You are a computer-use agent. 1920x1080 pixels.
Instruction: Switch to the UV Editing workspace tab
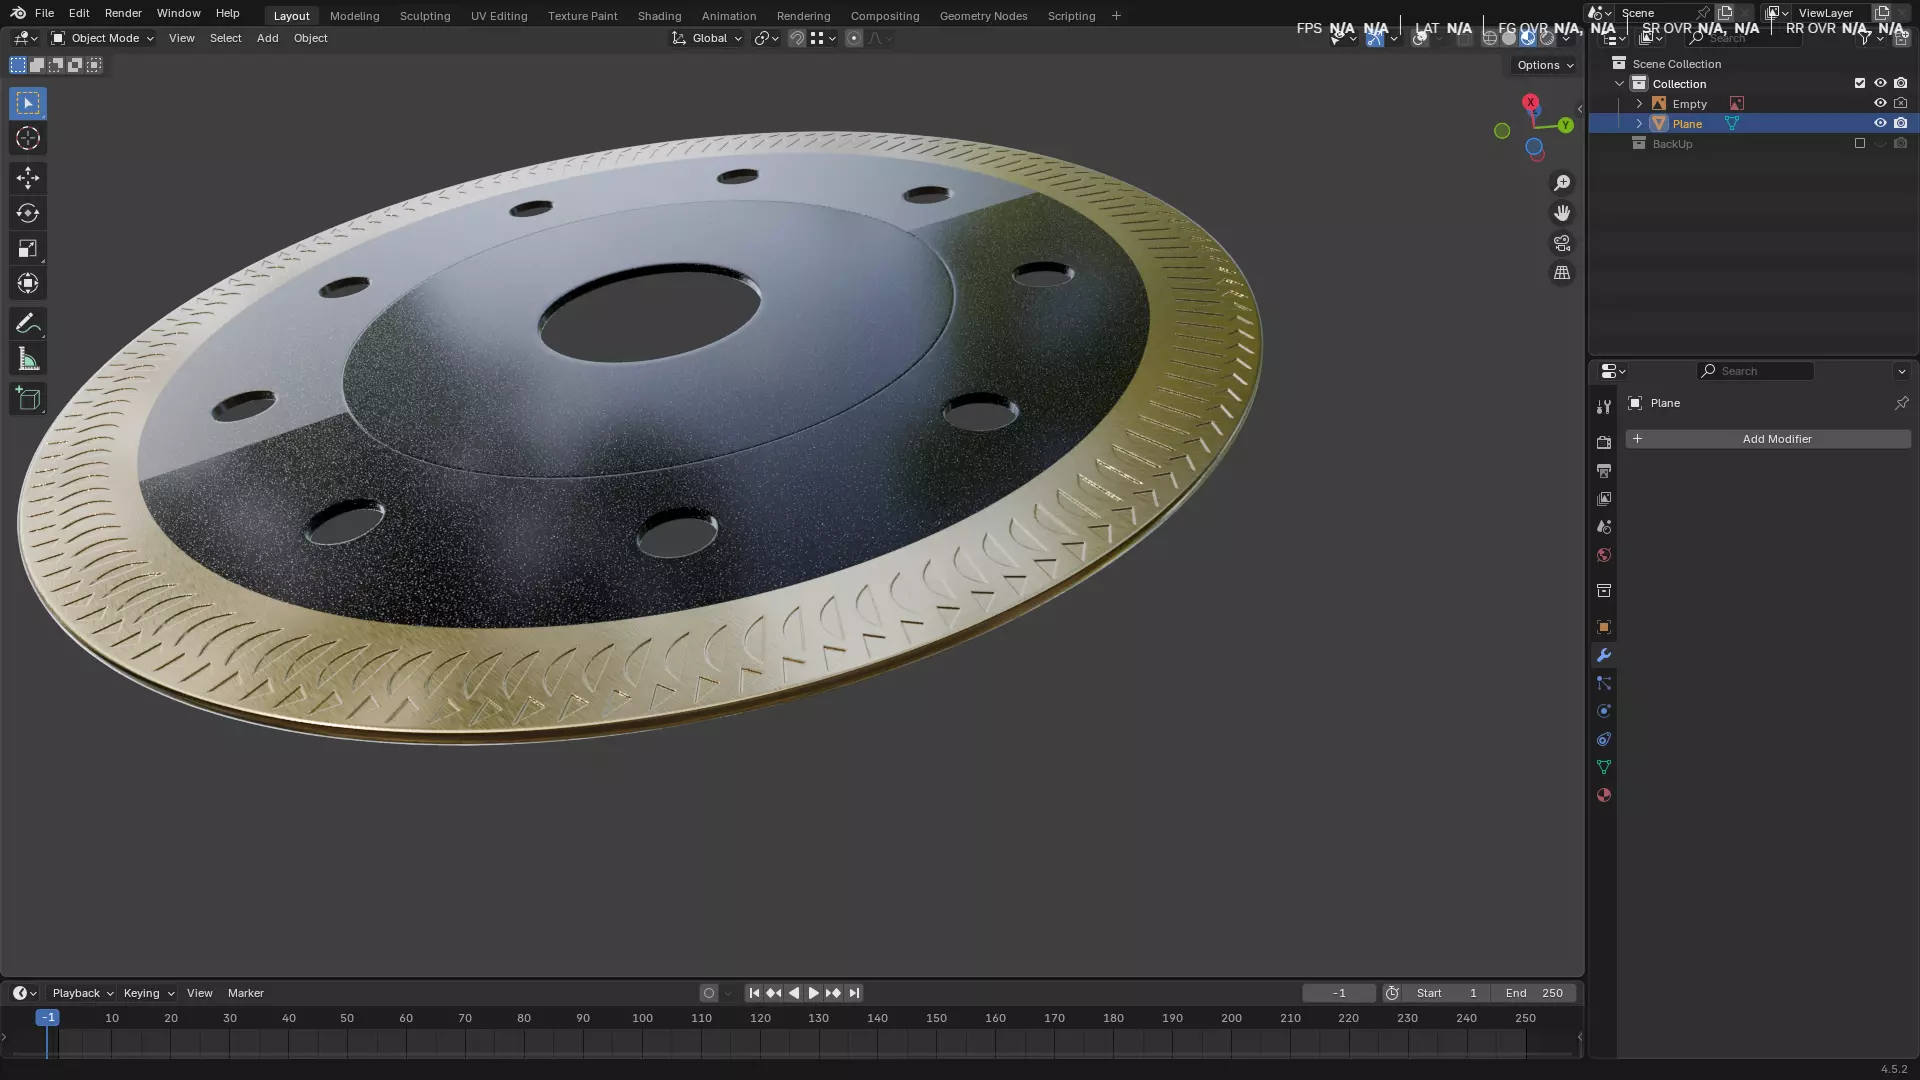click(499, 15)
